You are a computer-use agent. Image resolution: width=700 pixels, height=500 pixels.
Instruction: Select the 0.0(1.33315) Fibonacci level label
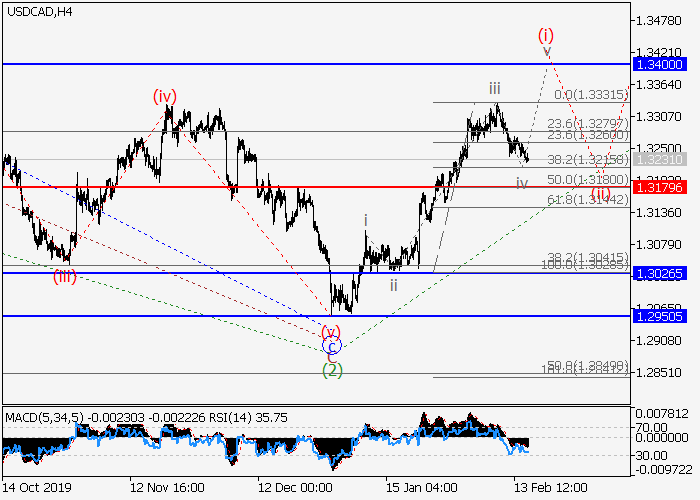coord(594,95)
